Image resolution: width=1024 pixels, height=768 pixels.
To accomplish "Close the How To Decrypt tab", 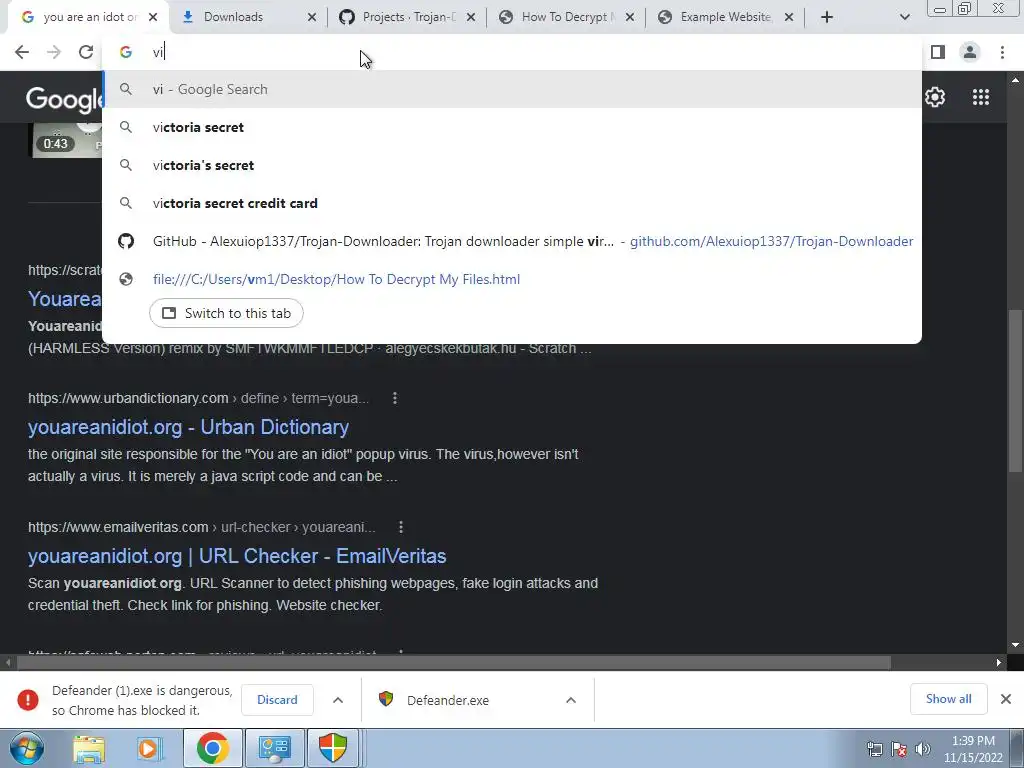I will pyautogui.click(x=630, y=17).
